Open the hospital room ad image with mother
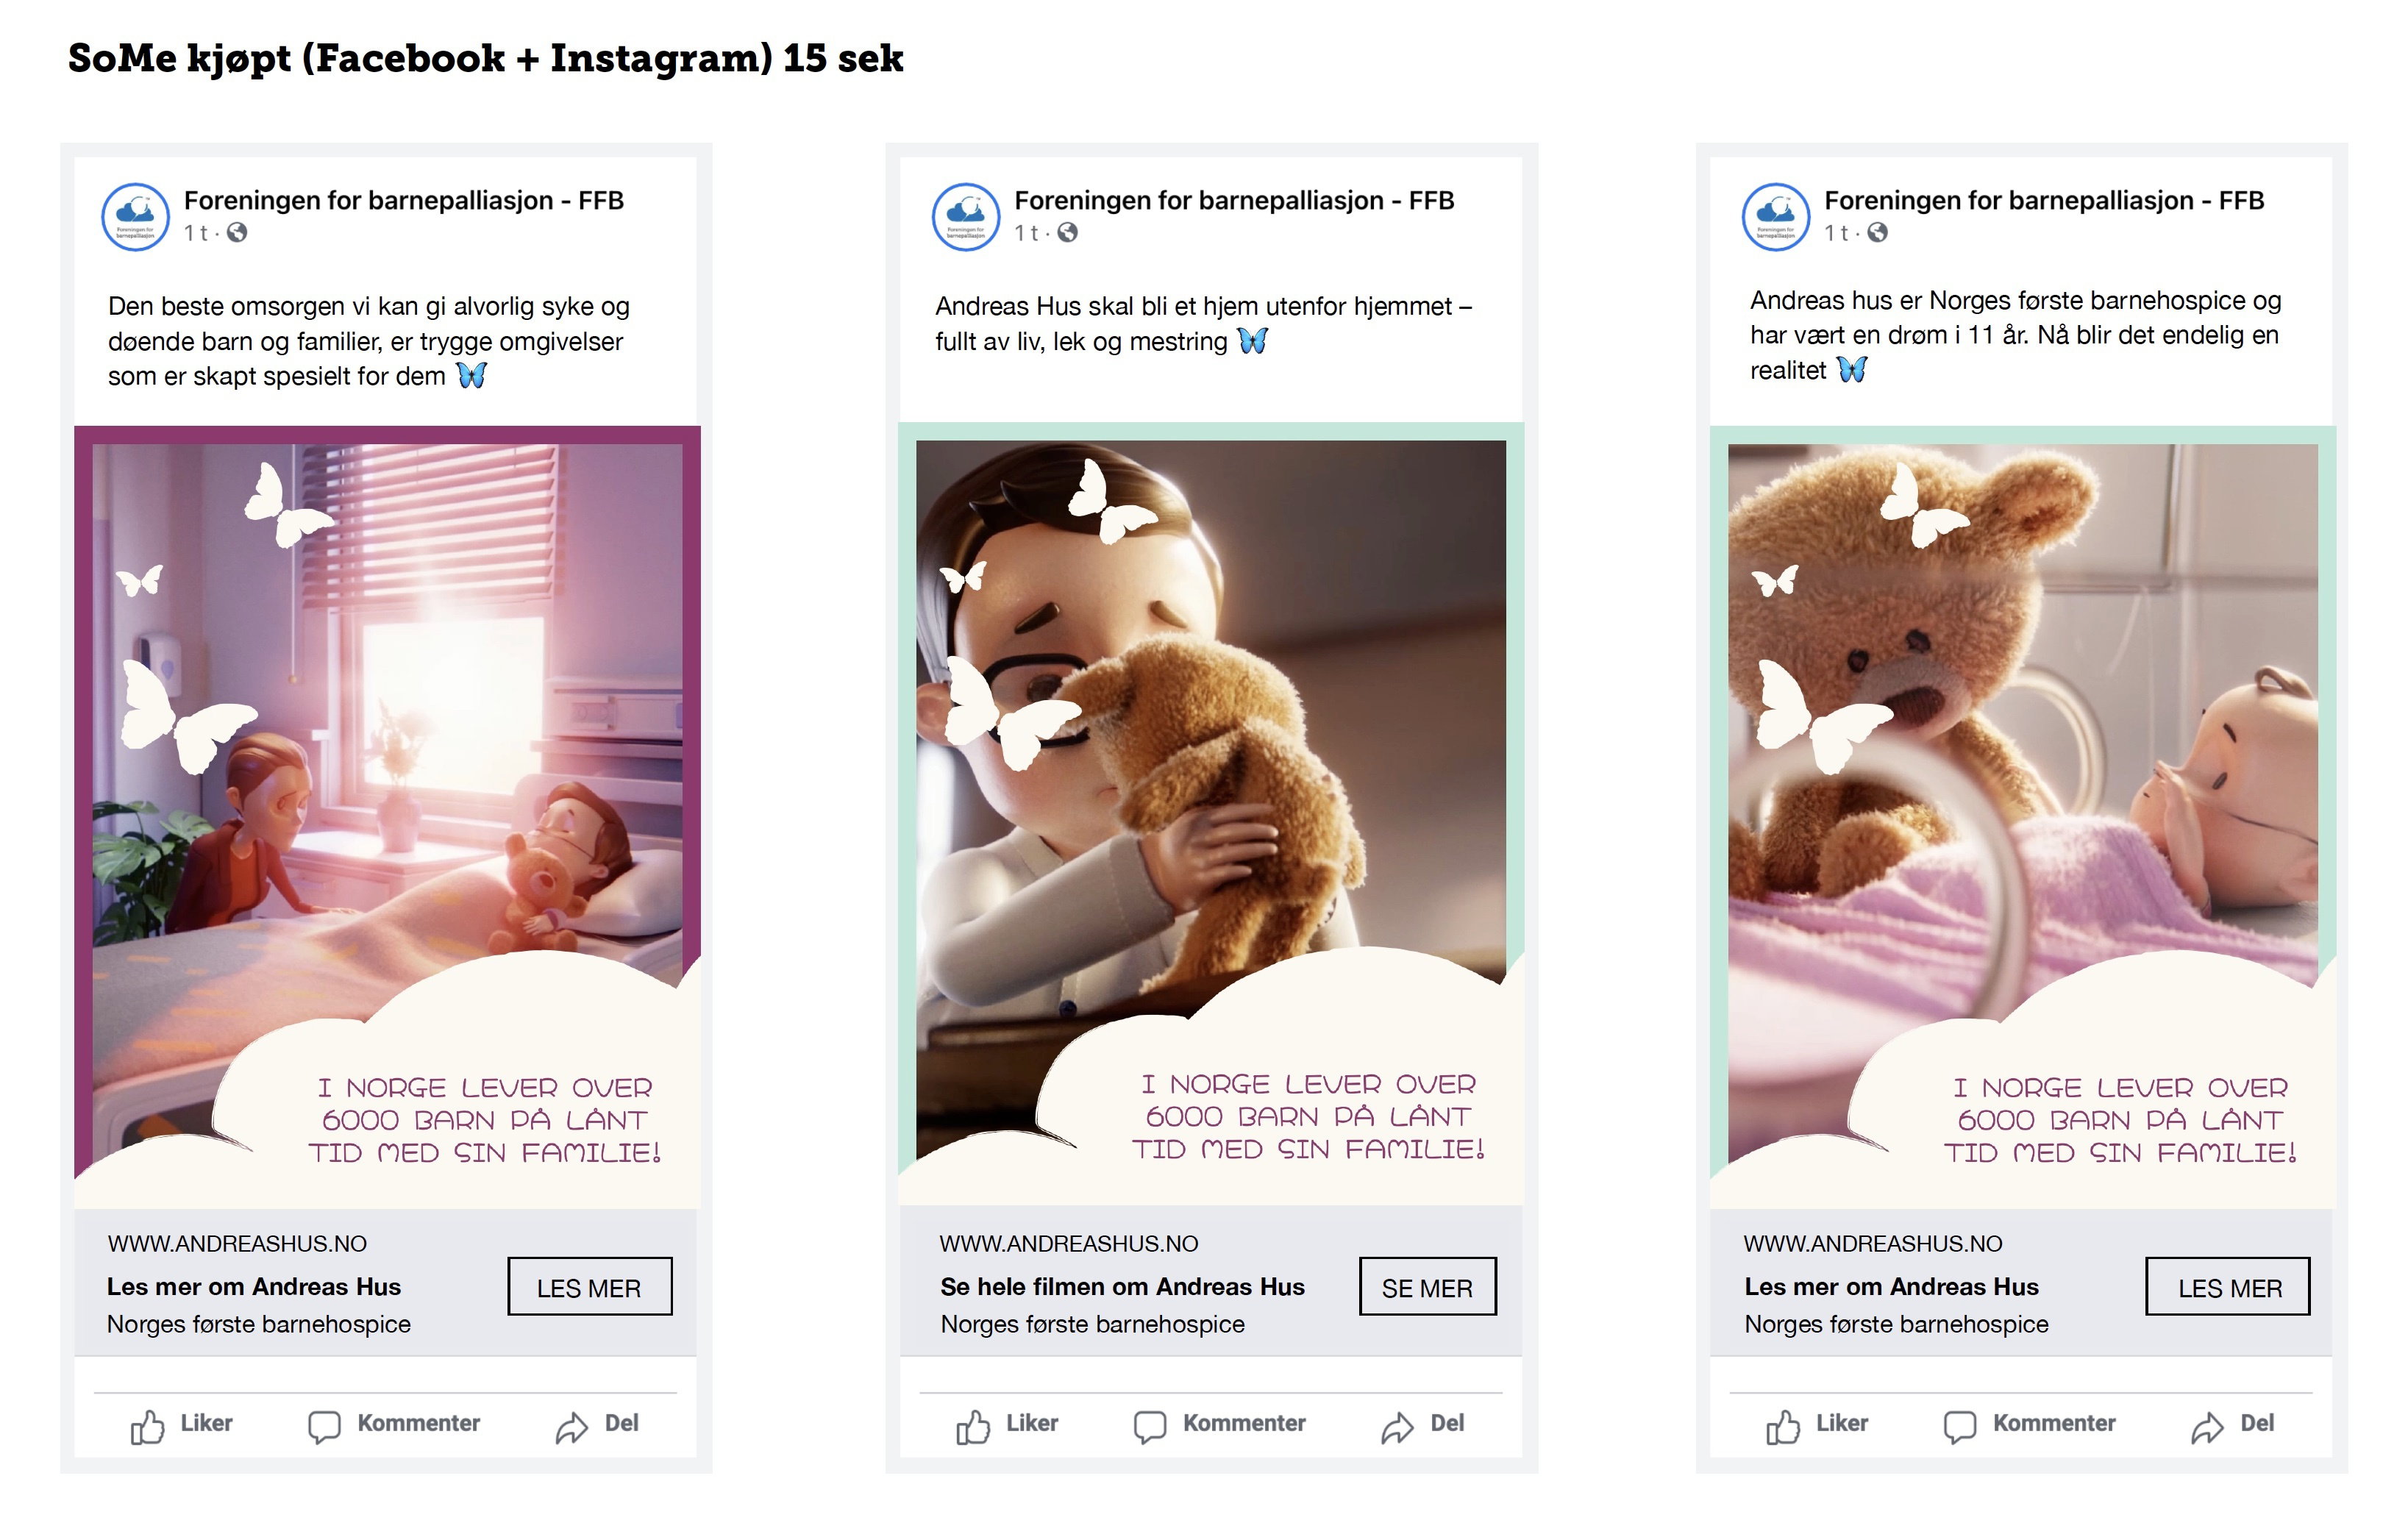Image resolution: width=2408 pixels, height=1537 pixels. 387,816
